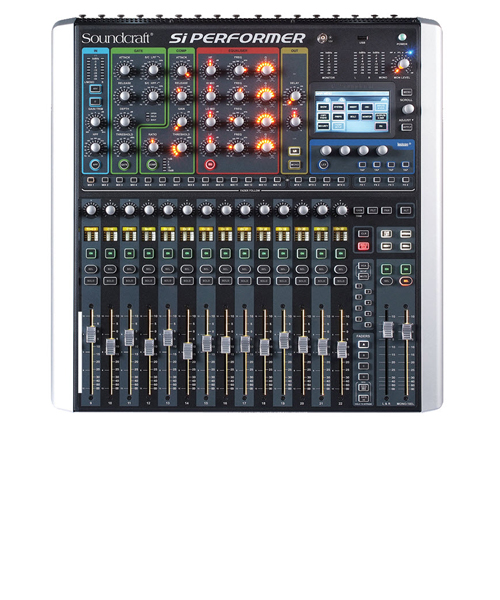500x600 pixels.
Task: Click the Gate ATTACK knob
Action: (124, 70)
